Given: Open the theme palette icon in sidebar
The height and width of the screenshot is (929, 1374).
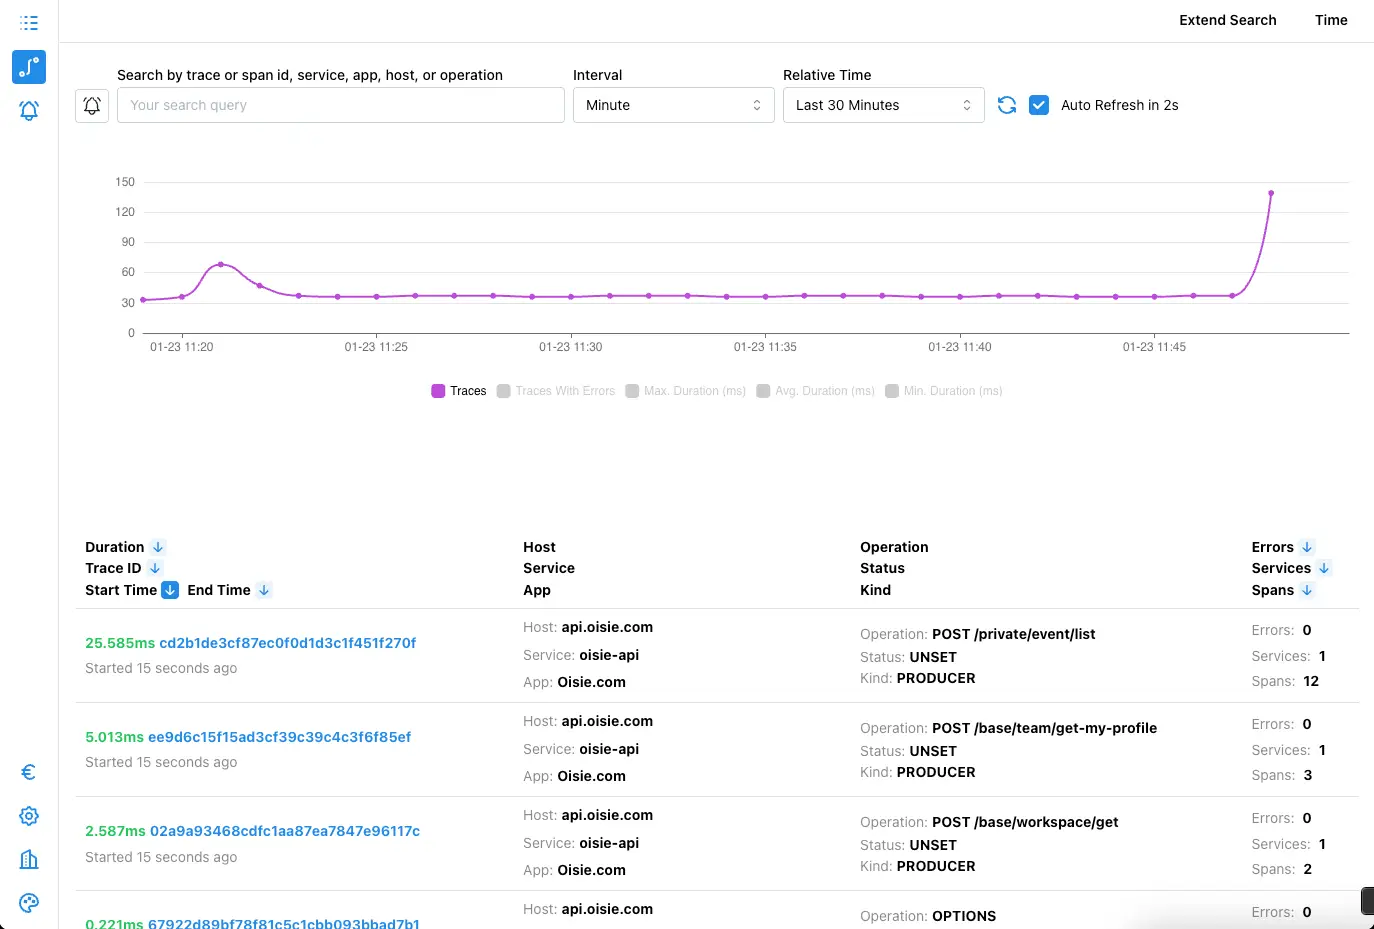Looking at the screenshot, I should pos(28,902).
